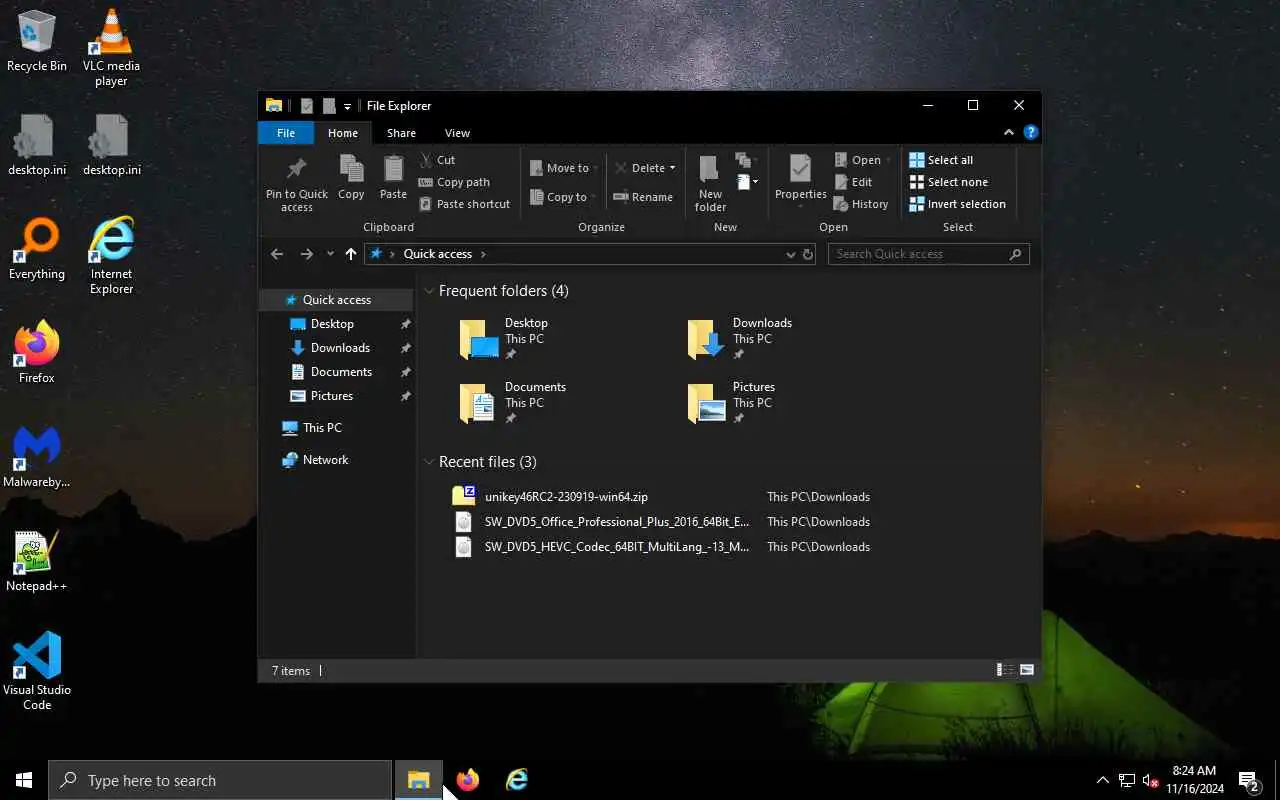Click Invert selection in ribbon
Screen dimensions: 1280x800
click(x=957, y=204)
